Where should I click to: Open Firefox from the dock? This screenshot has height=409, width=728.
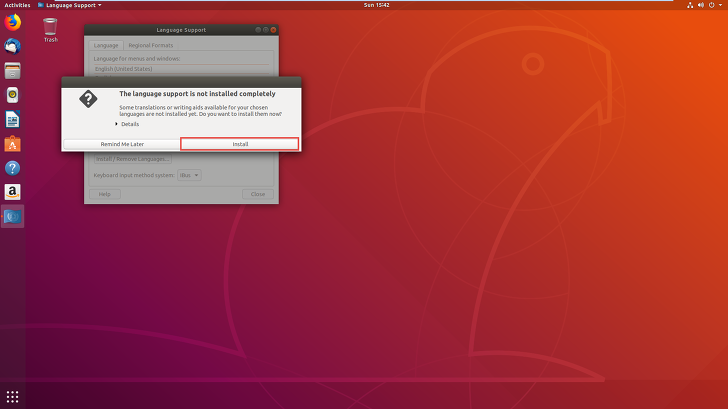point(13,22)
